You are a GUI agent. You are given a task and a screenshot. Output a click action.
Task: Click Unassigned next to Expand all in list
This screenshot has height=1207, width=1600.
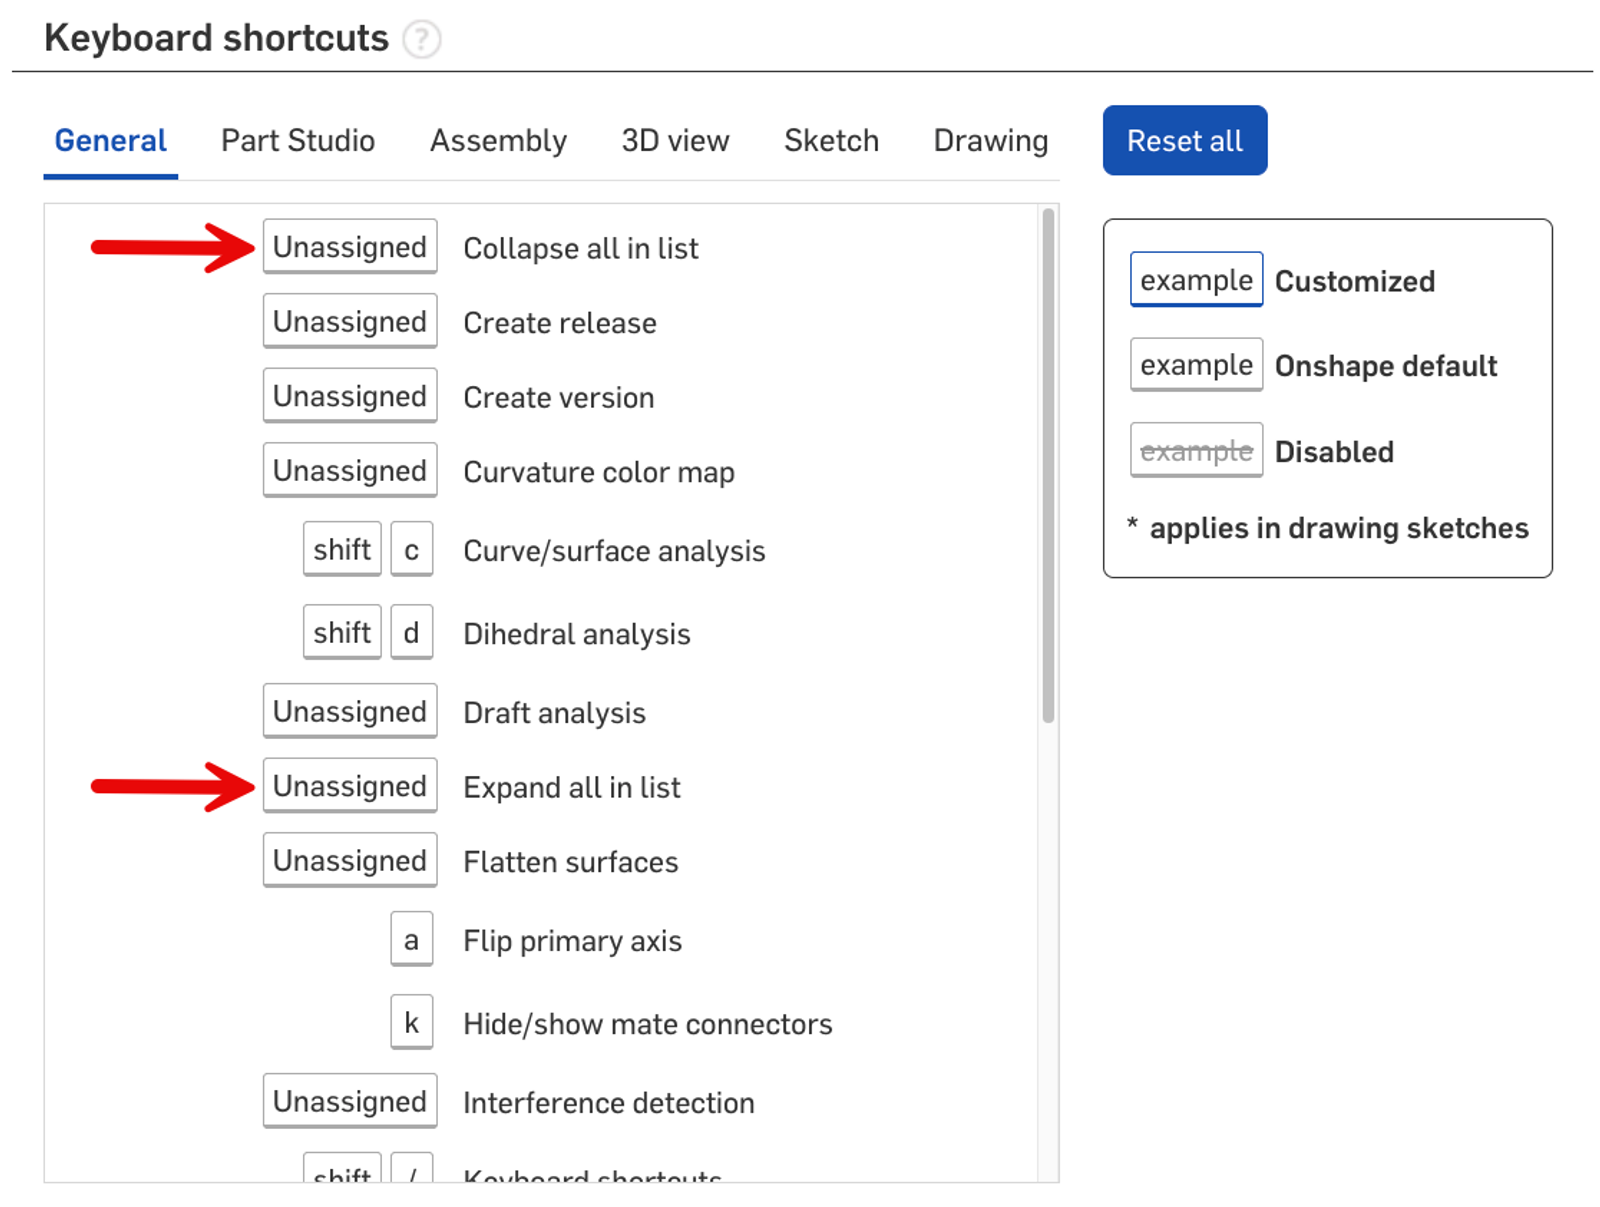[350, 787]
